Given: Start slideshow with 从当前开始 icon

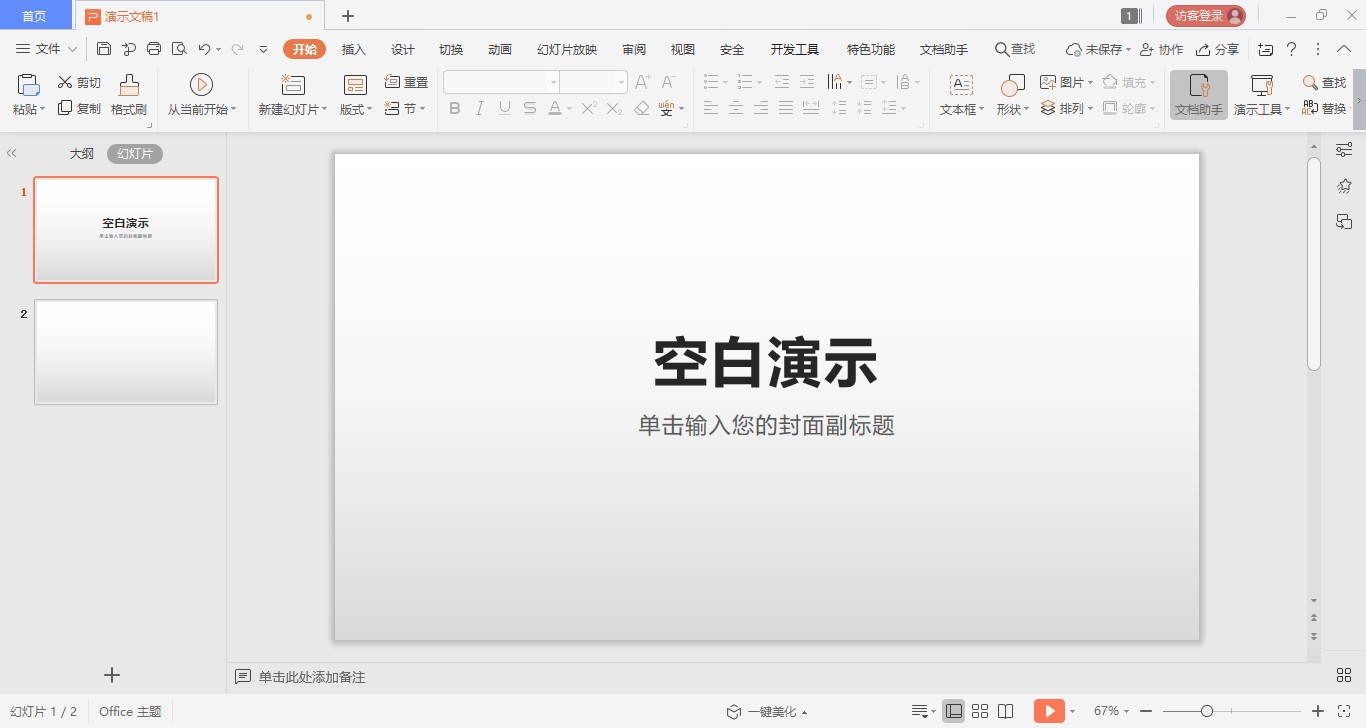Looking at the screenshot, I should pyautogui.click(x=201, y=95).
